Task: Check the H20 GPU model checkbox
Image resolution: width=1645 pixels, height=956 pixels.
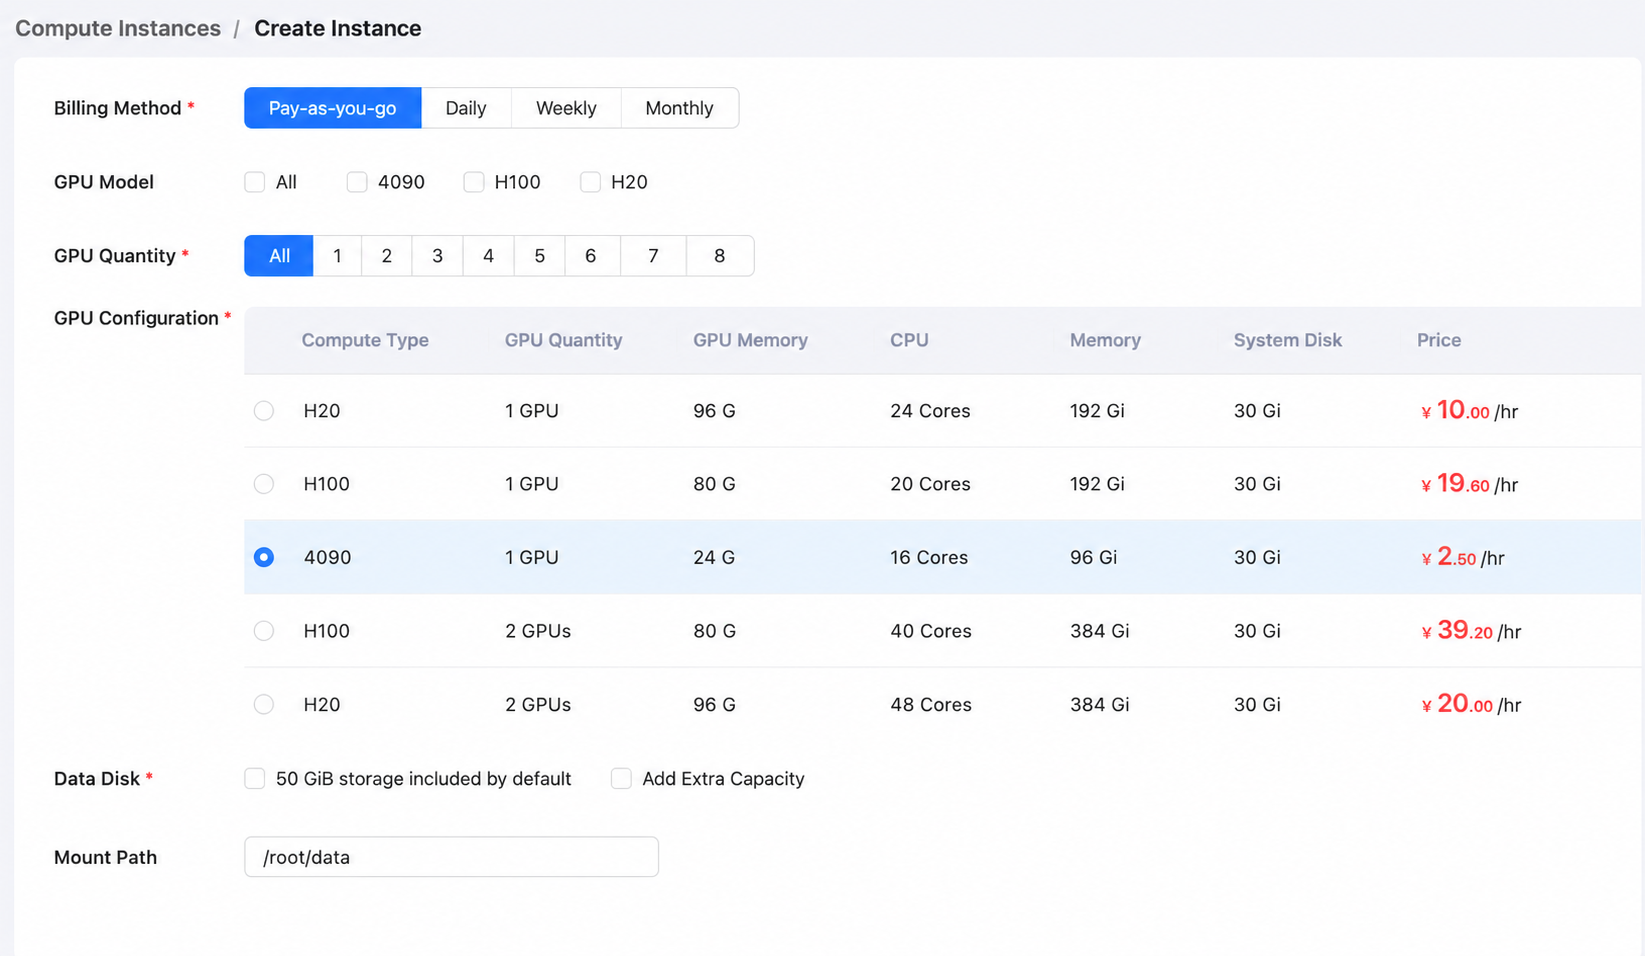Action: click(591, 182)
